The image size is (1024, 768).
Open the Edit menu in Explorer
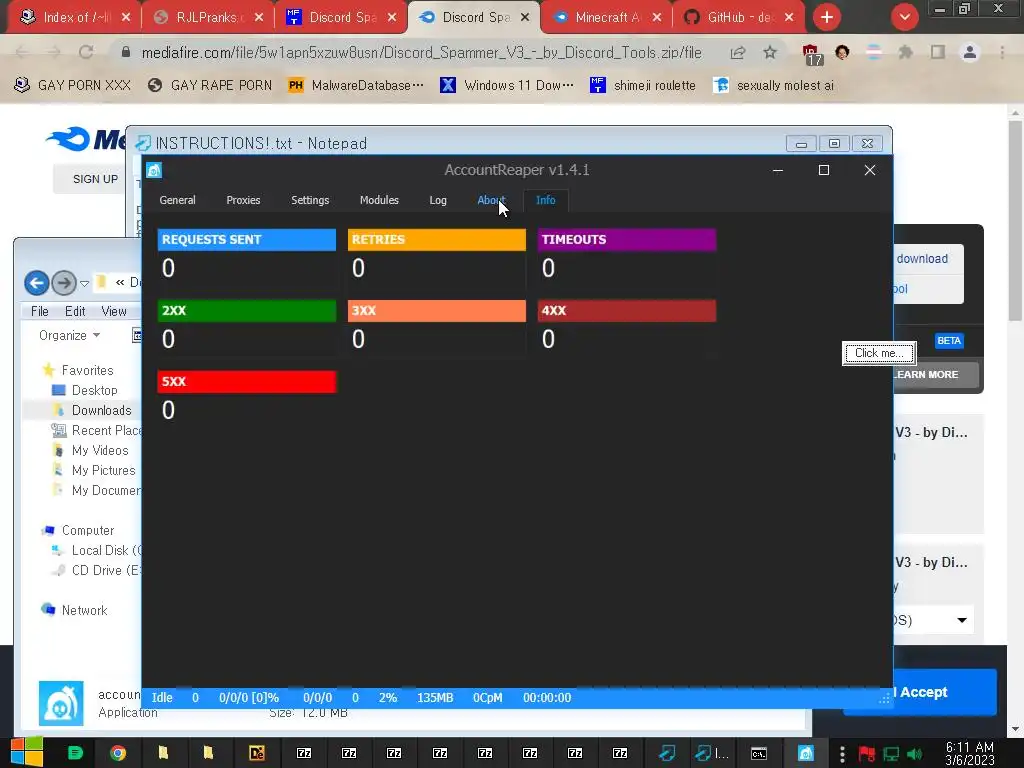pos(74,311)
